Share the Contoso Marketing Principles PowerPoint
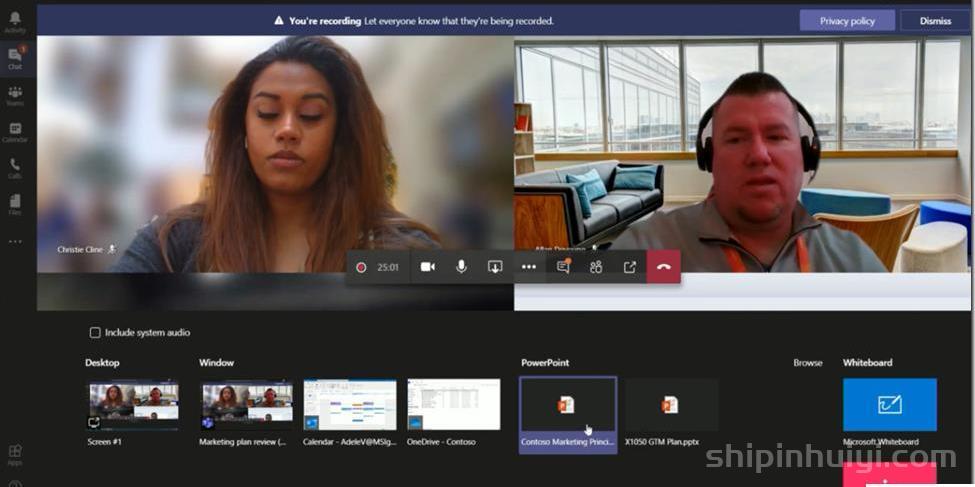Viewport: 975px width, 487px height. pos(568,414)
